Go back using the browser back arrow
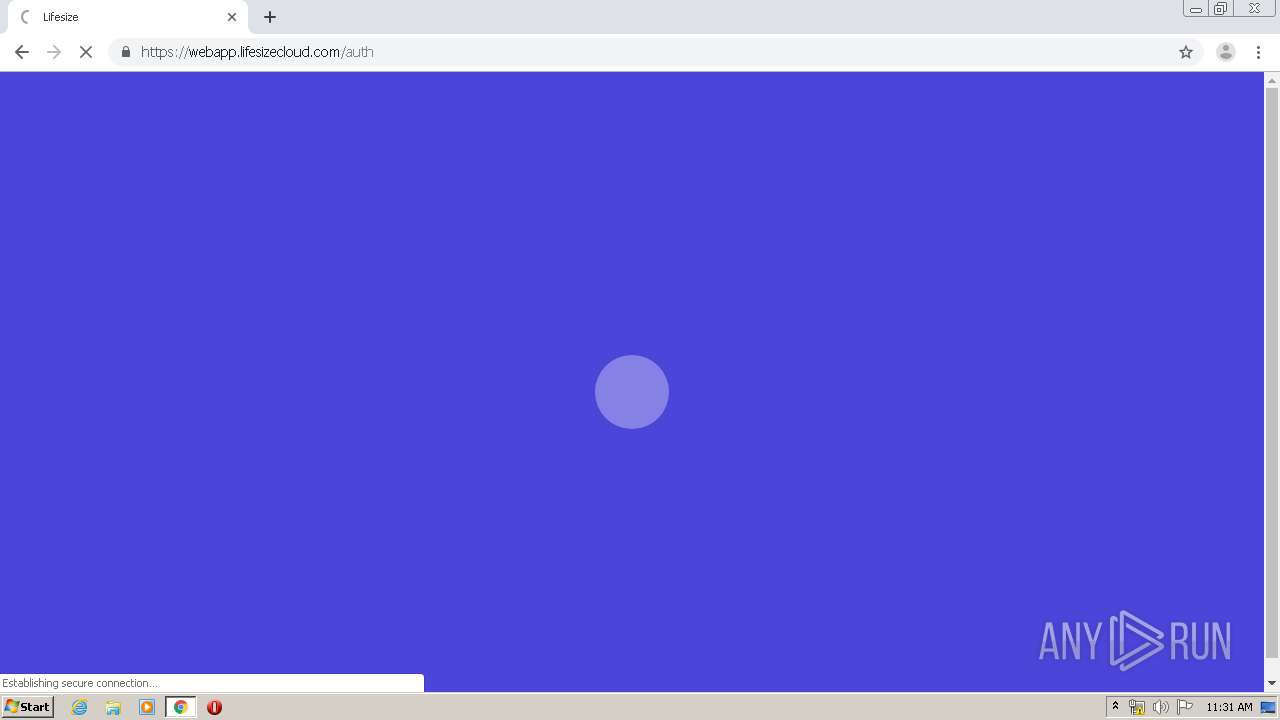 21,52
